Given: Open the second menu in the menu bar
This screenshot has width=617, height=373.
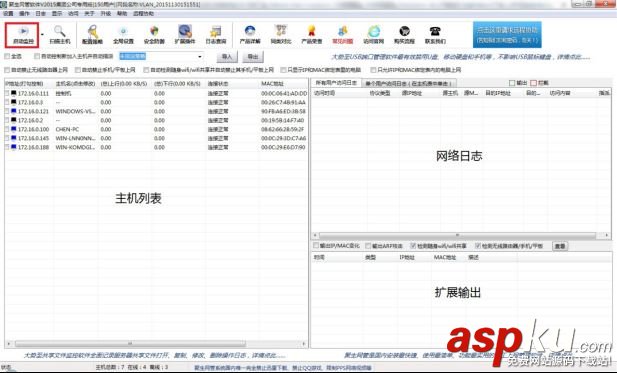Looking at the screenshot, I should 24,13.
